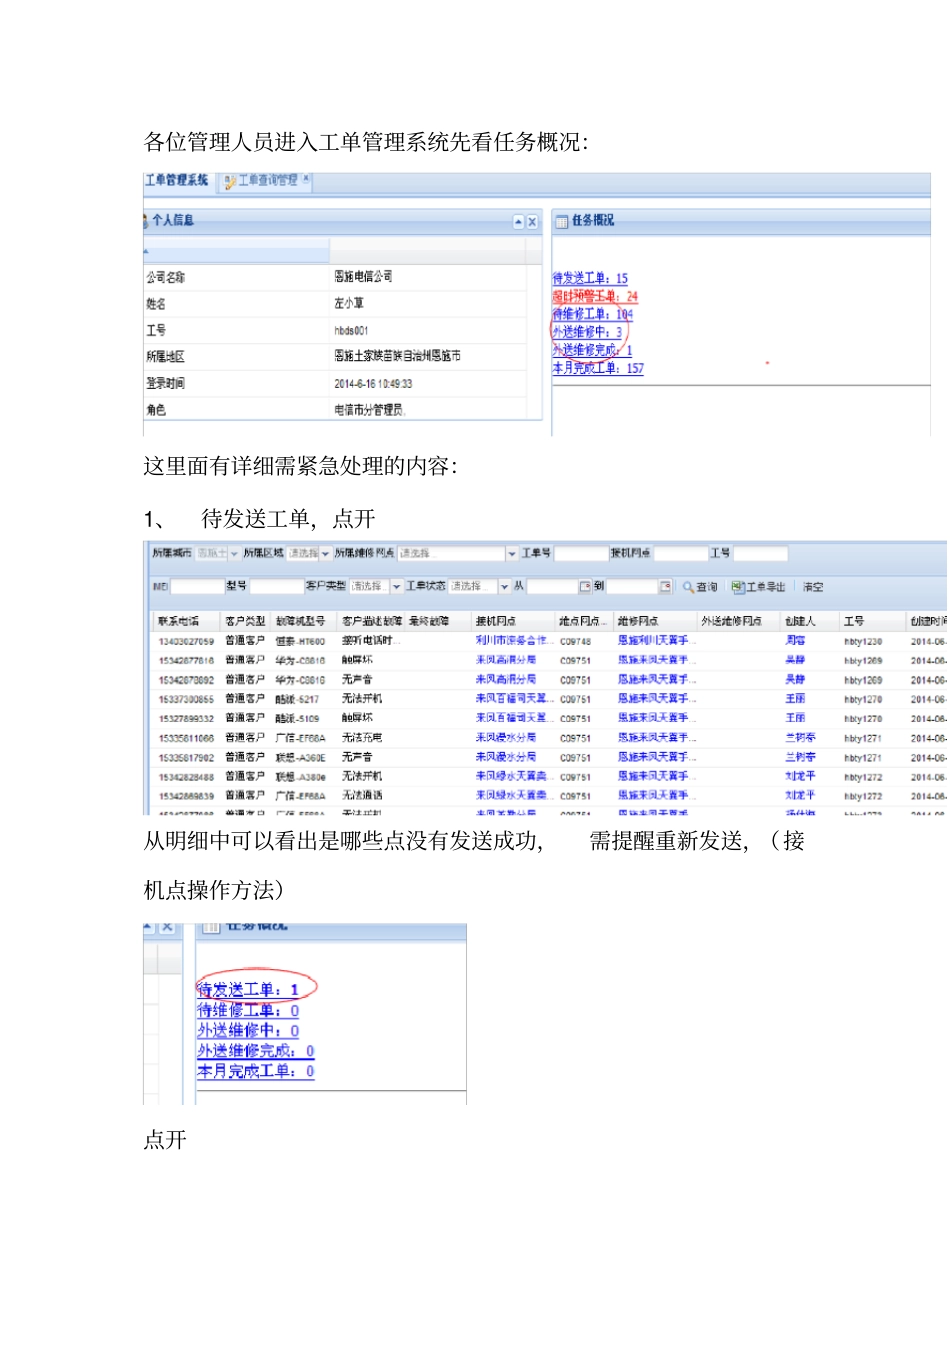Open the 待维修工单: 0 link
Screen dimensions: 950x1345
[x=248, y=1010]
